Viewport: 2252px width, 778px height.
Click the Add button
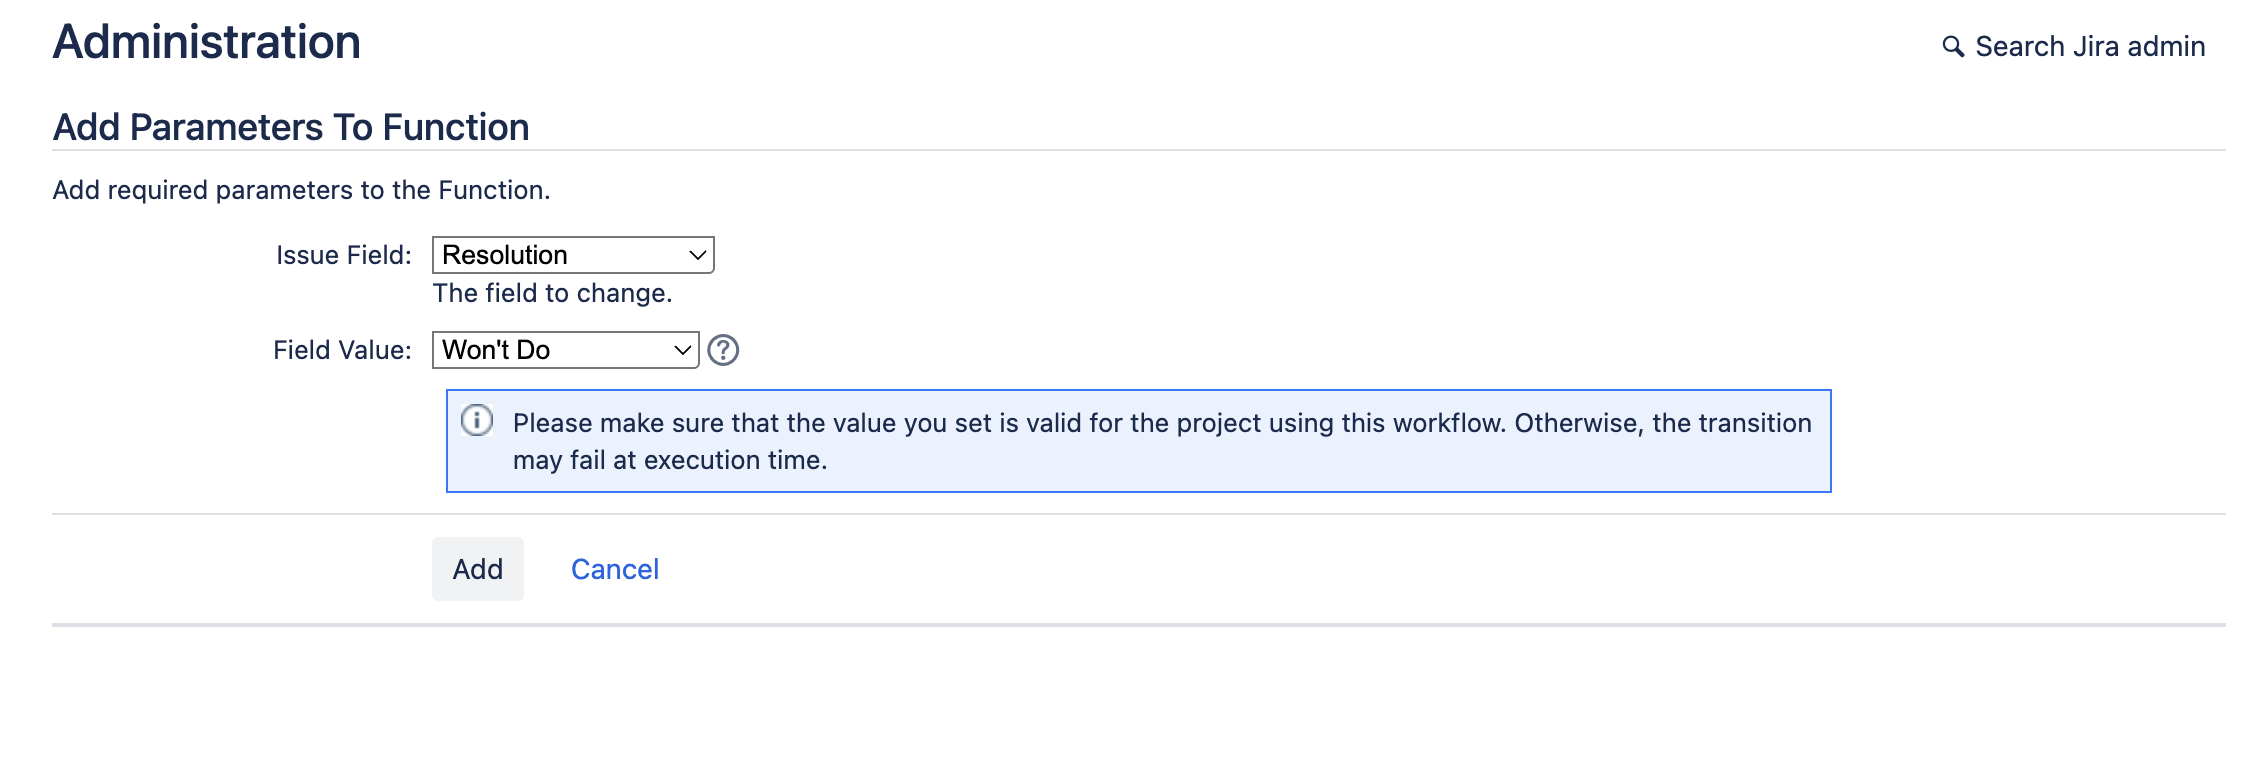click(x=477, y=568)
